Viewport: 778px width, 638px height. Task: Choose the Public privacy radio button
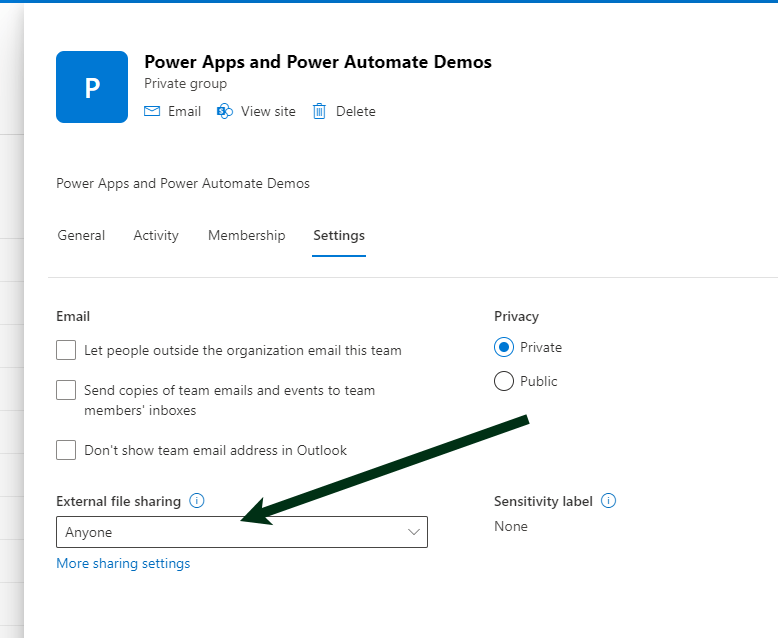[x=504, y=381]
